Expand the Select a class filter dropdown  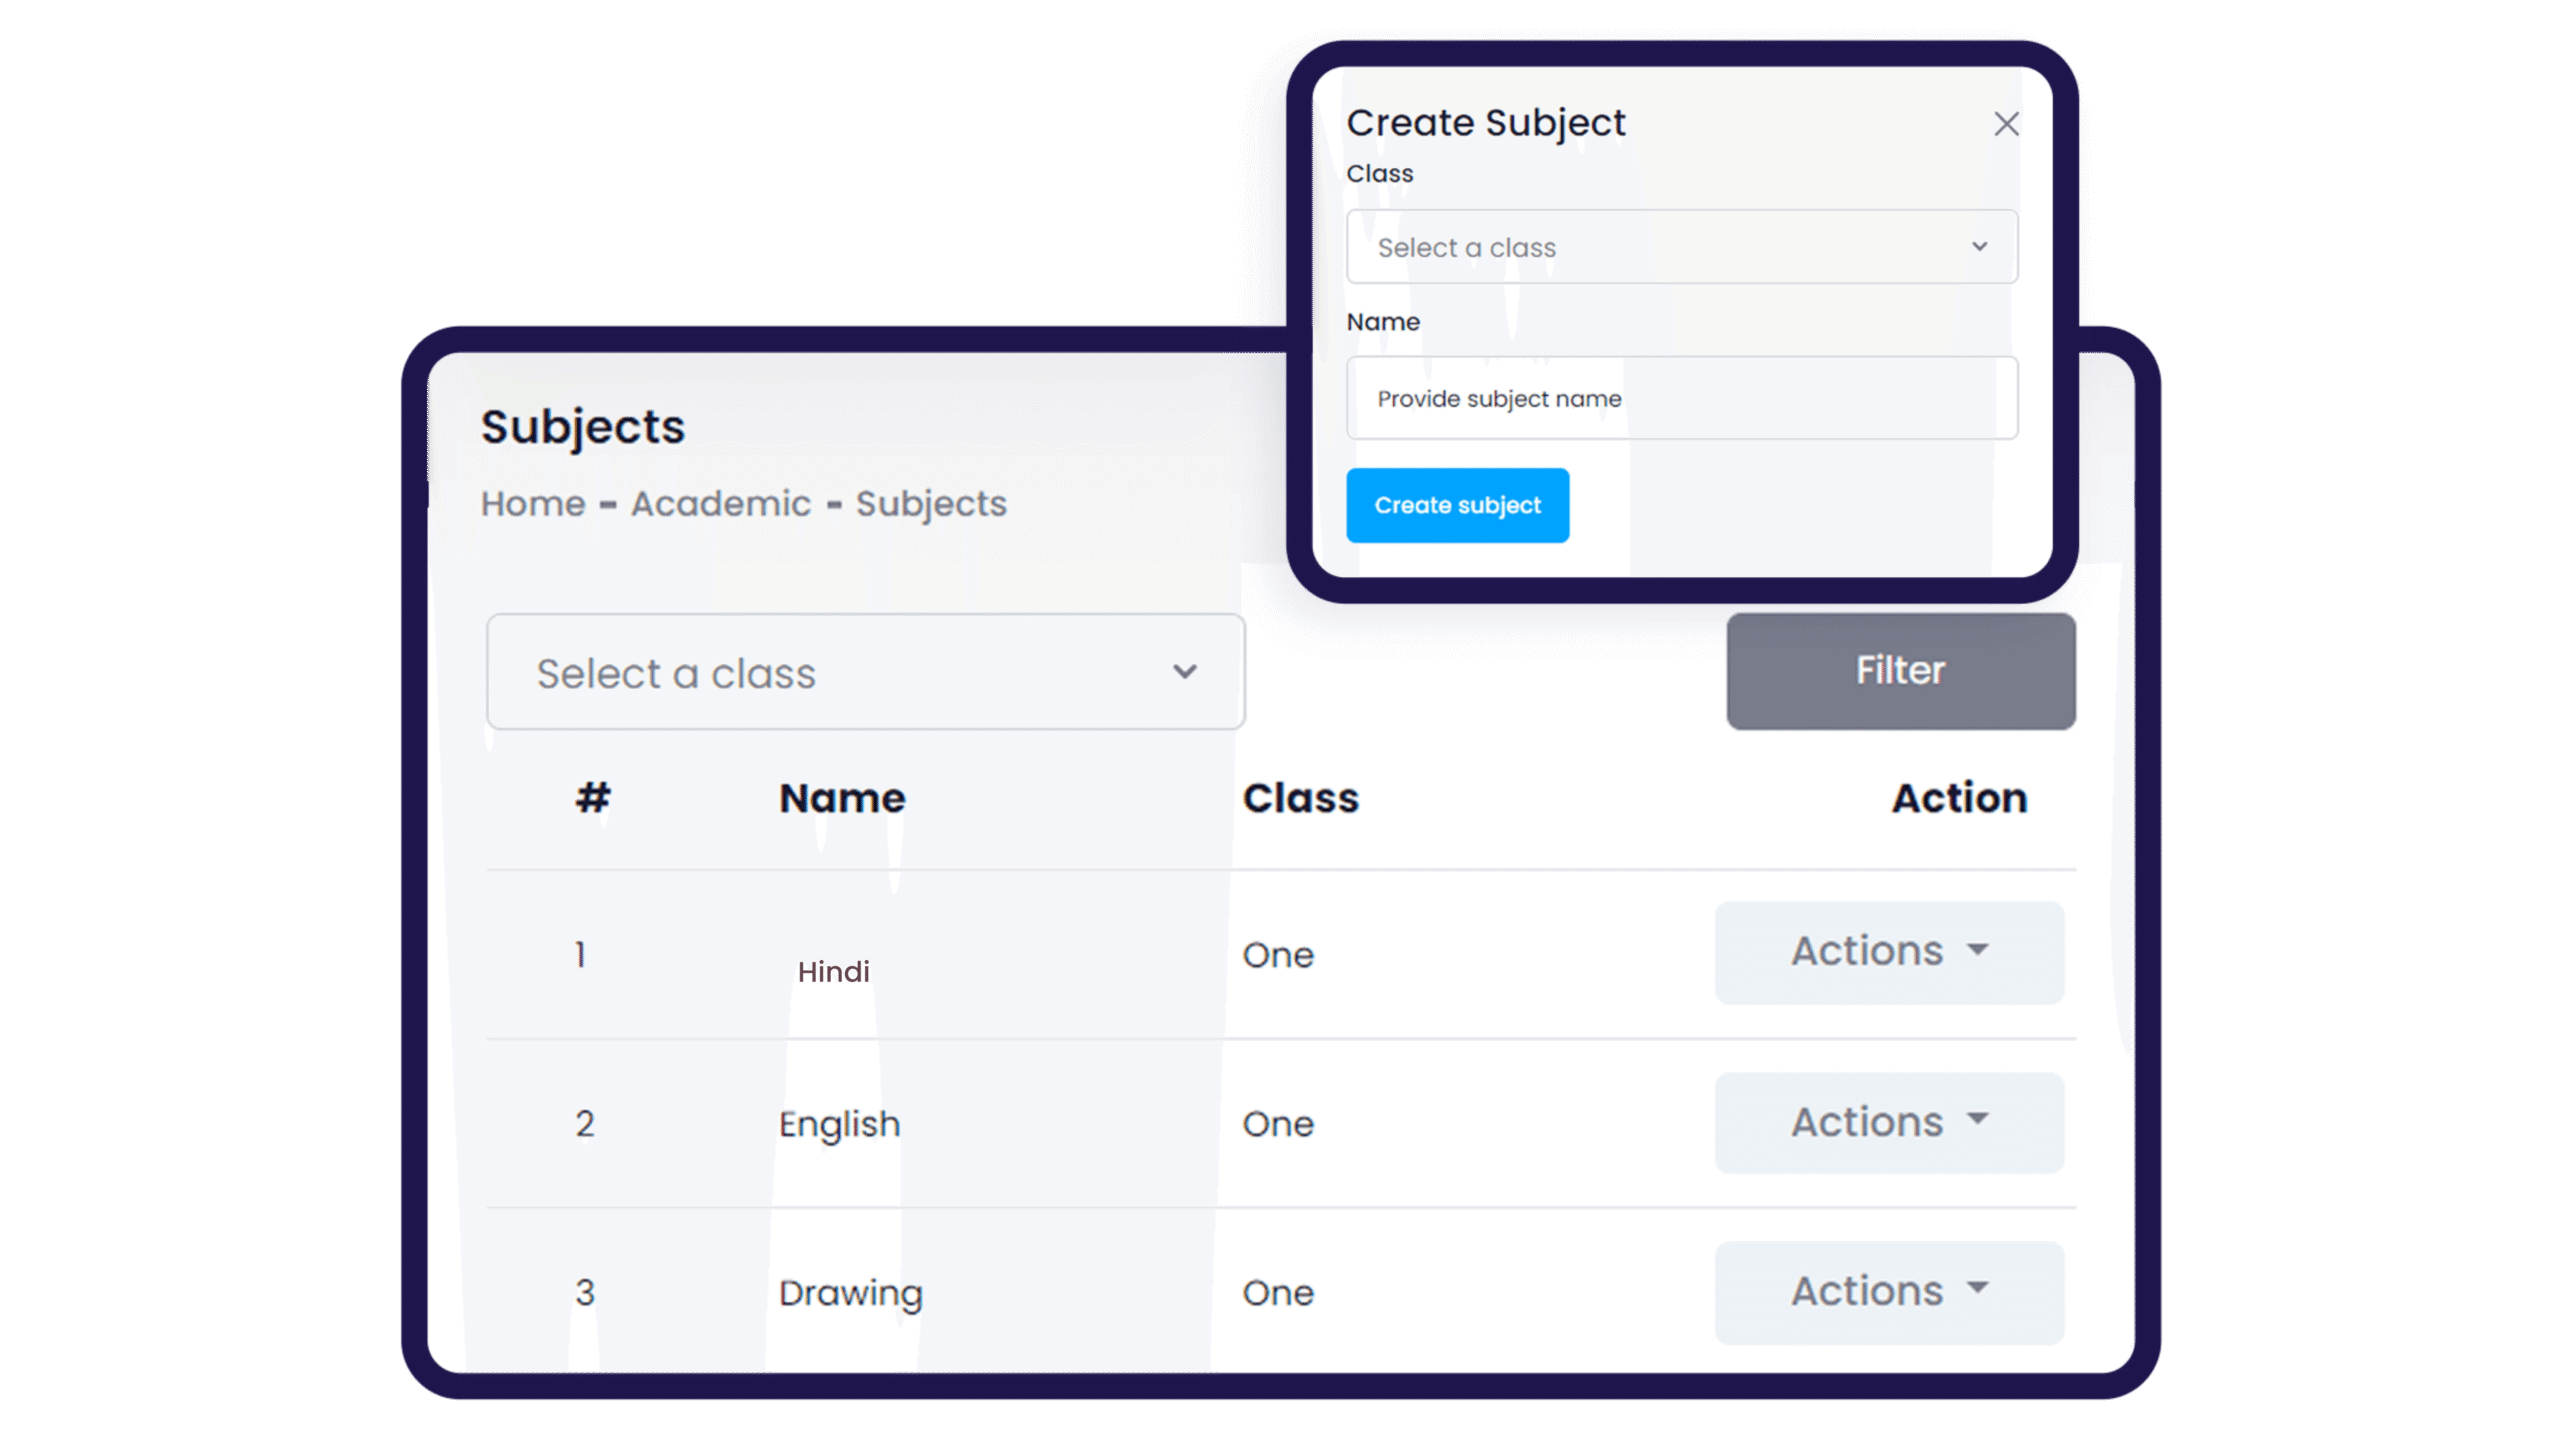click(865, 672)
